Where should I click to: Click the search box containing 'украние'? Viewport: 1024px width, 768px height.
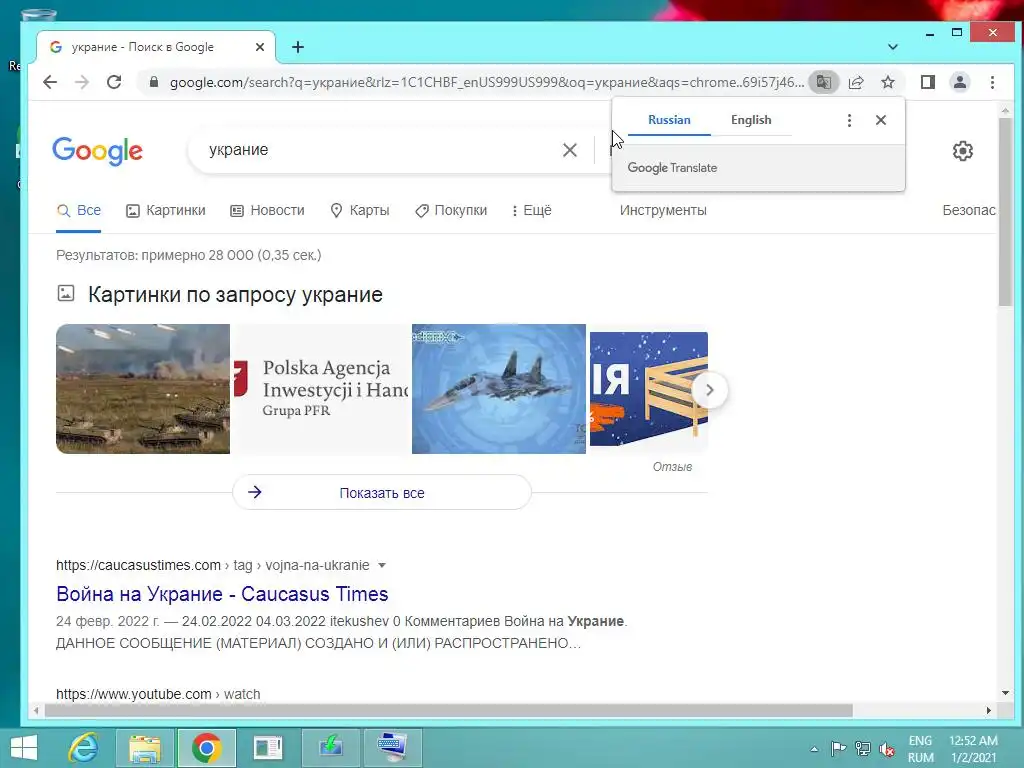click(379, 150)
